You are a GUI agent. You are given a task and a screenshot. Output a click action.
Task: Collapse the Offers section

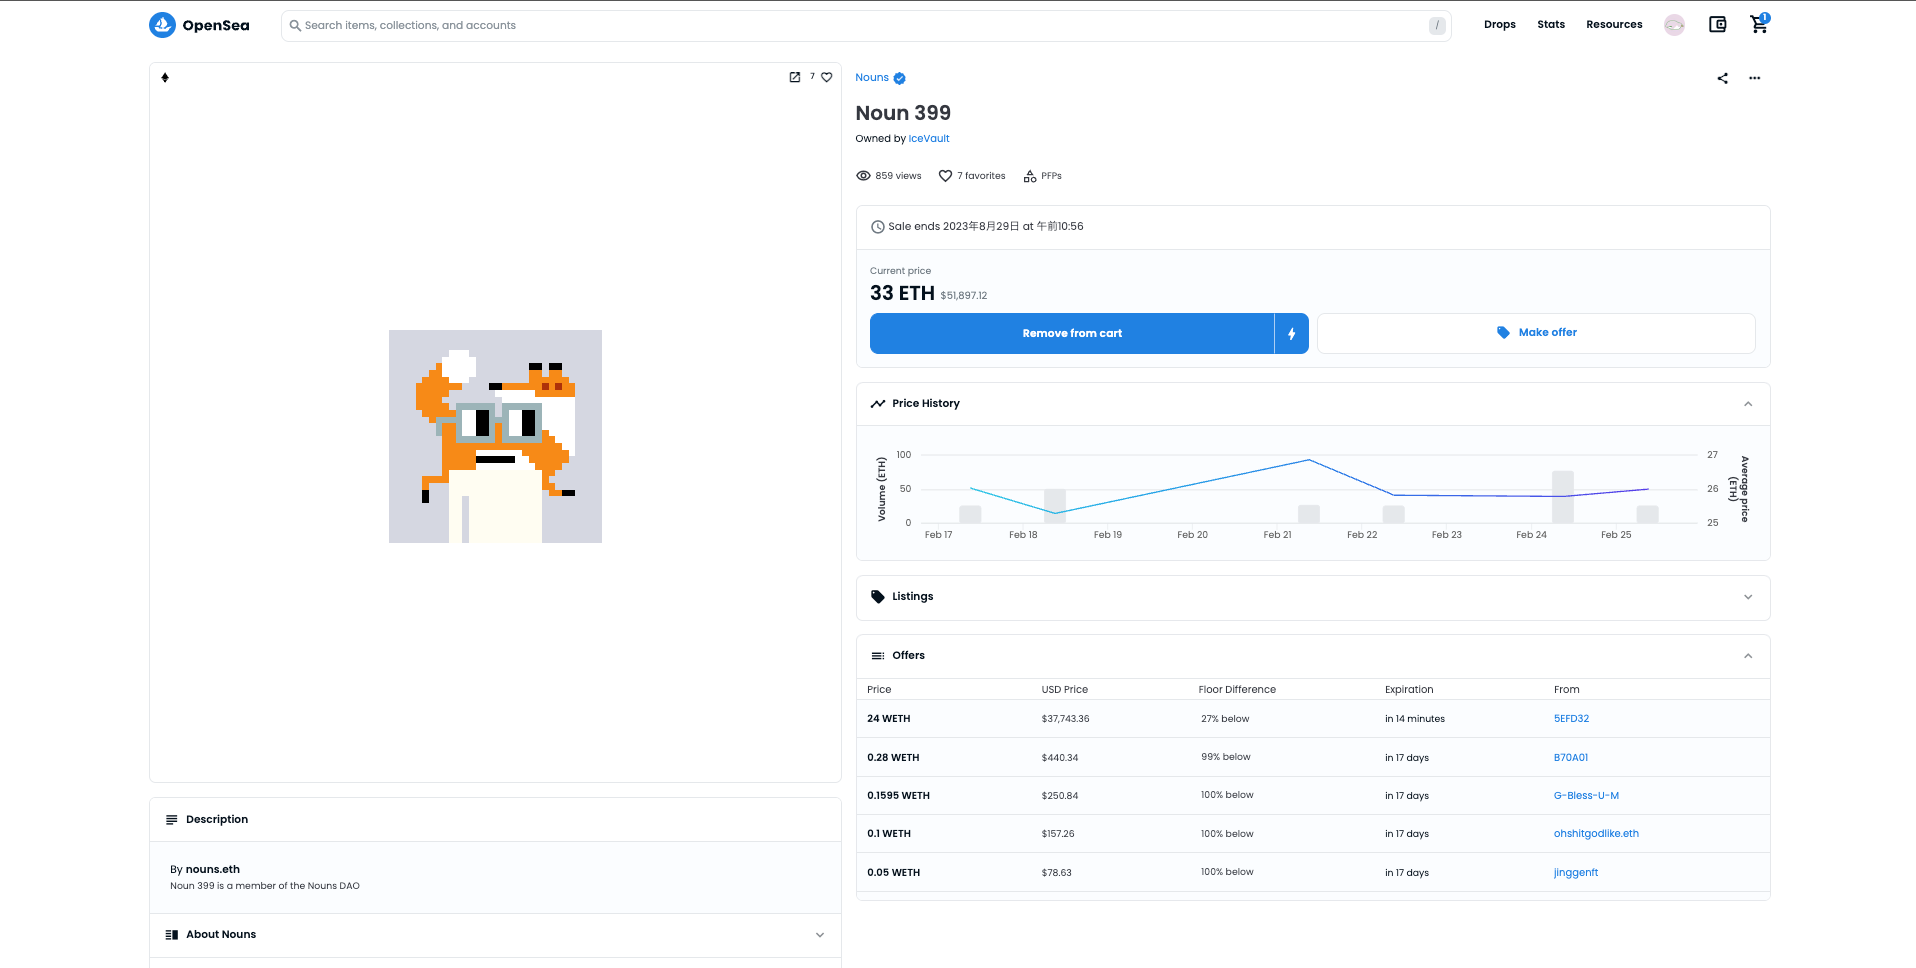point(1748,656)
